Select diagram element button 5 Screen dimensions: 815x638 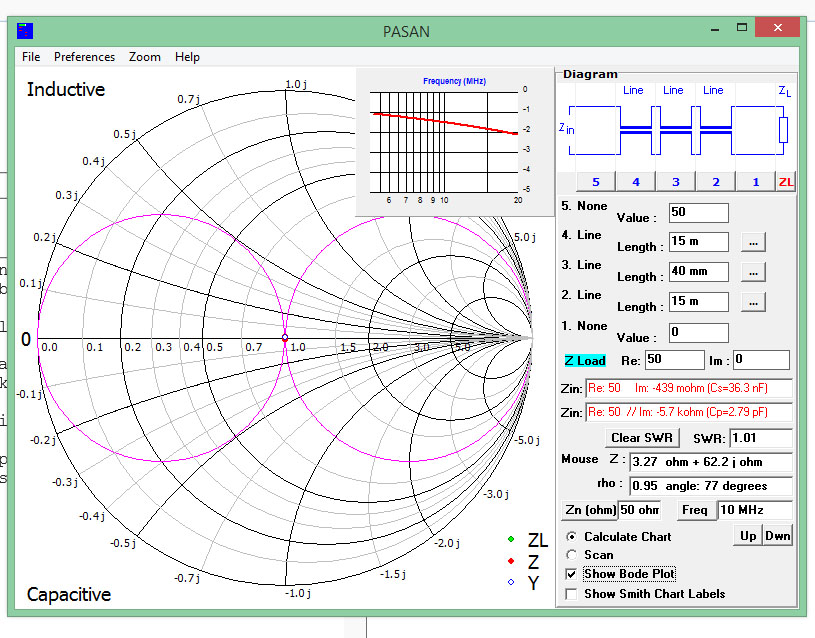pyautogui.click(x=596, y=182)
